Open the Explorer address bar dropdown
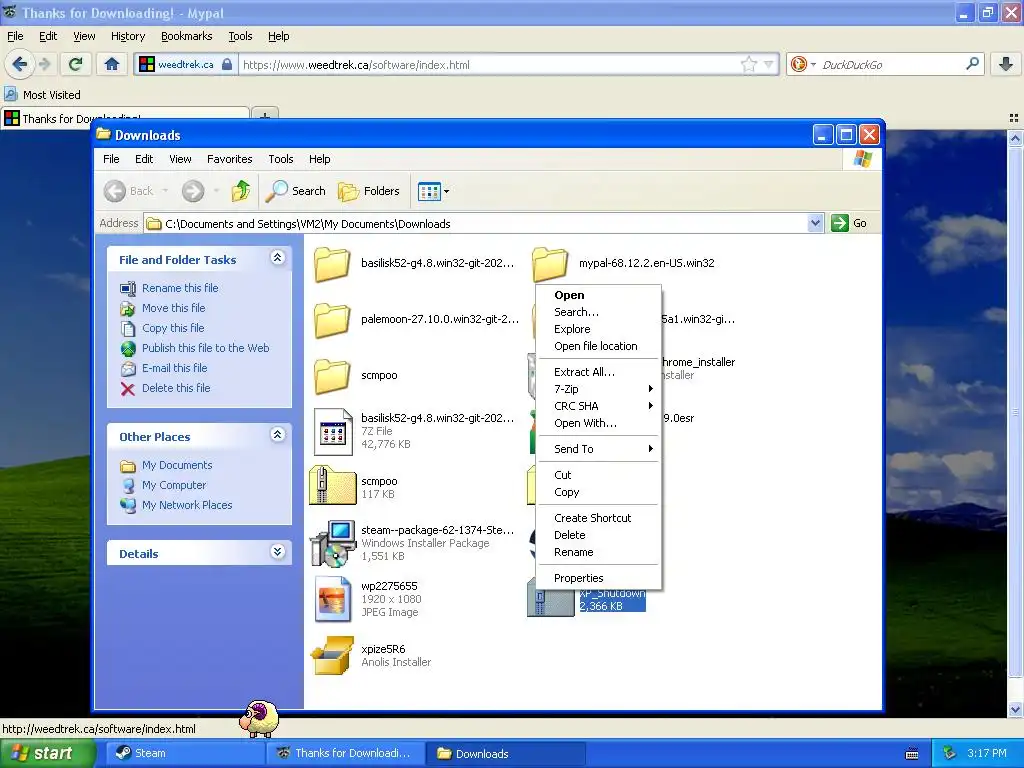The image size is (1024, 768). (x=815, y=223)
